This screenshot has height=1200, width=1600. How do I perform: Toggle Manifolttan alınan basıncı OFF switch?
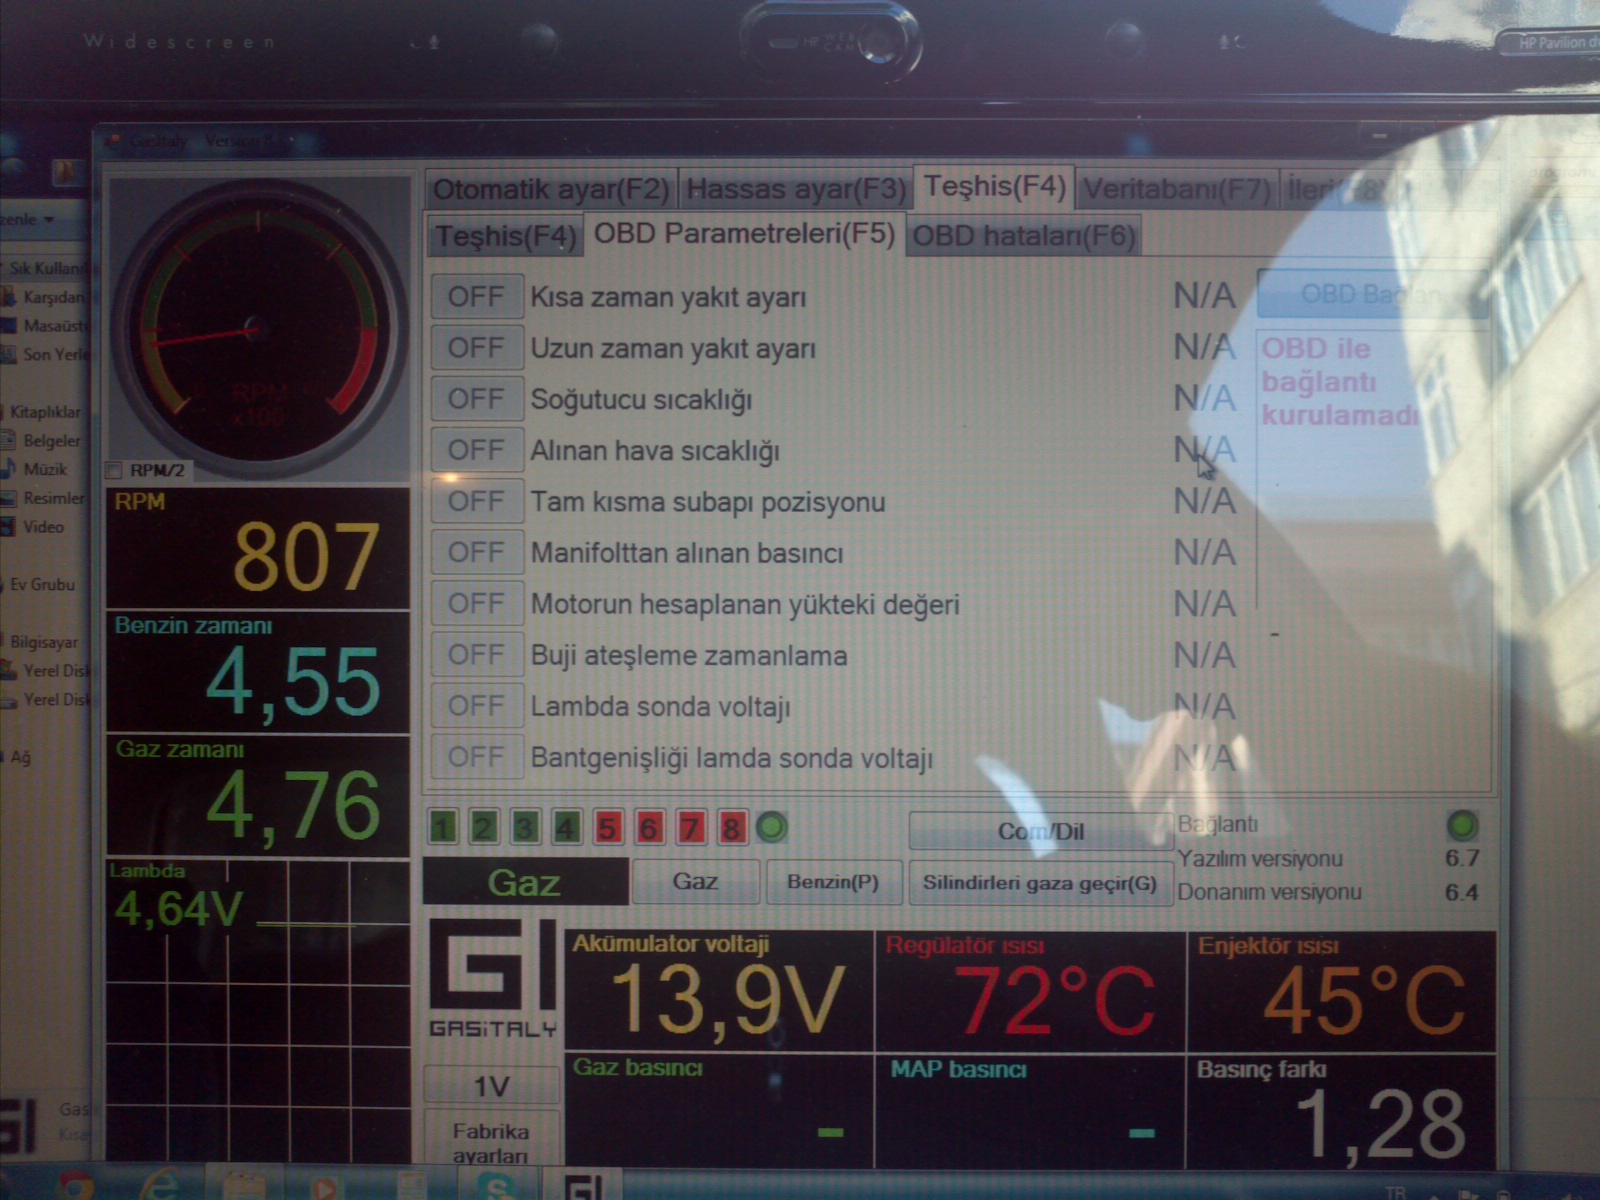(477, 552)
